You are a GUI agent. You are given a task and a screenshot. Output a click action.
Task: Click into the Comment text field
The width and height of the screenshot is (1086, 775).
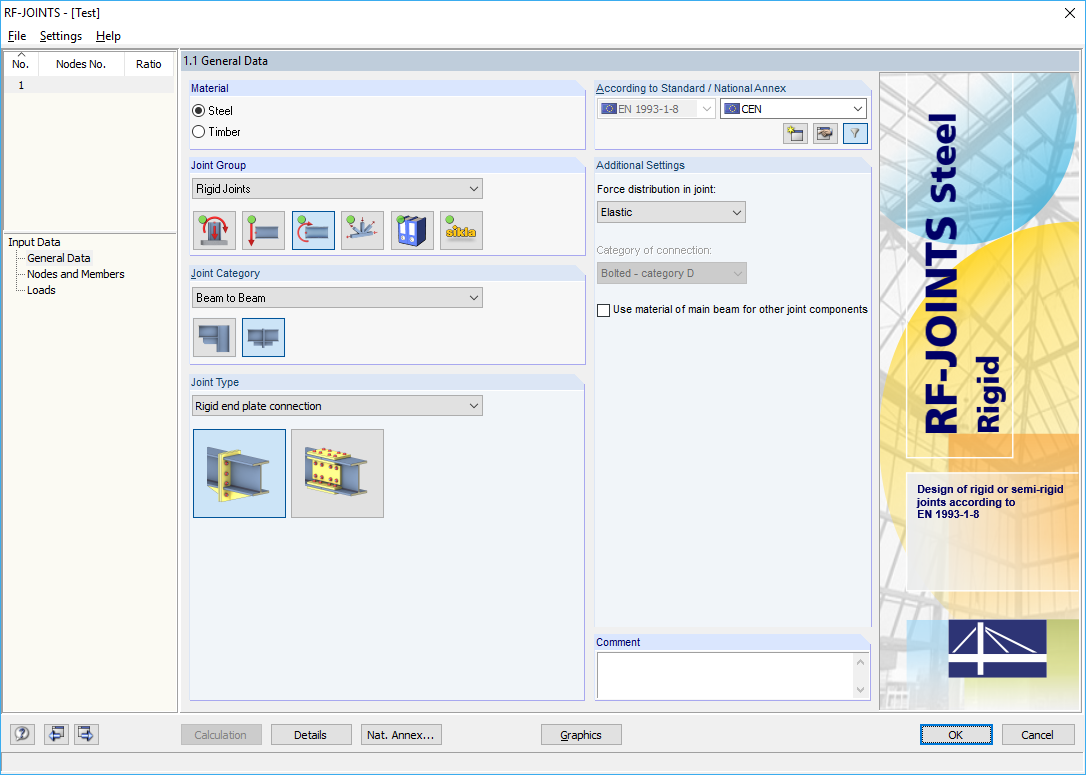[725, 676]
